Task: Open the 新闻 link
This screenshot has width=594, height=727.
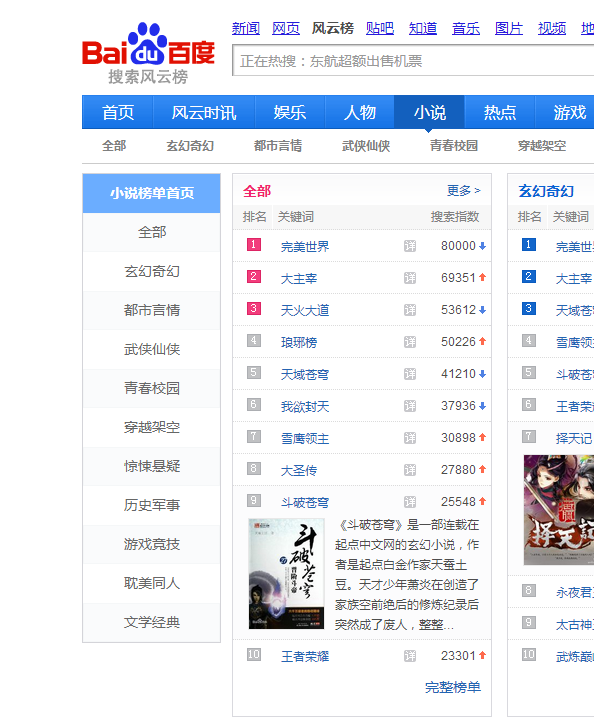Action: [246, 28]
